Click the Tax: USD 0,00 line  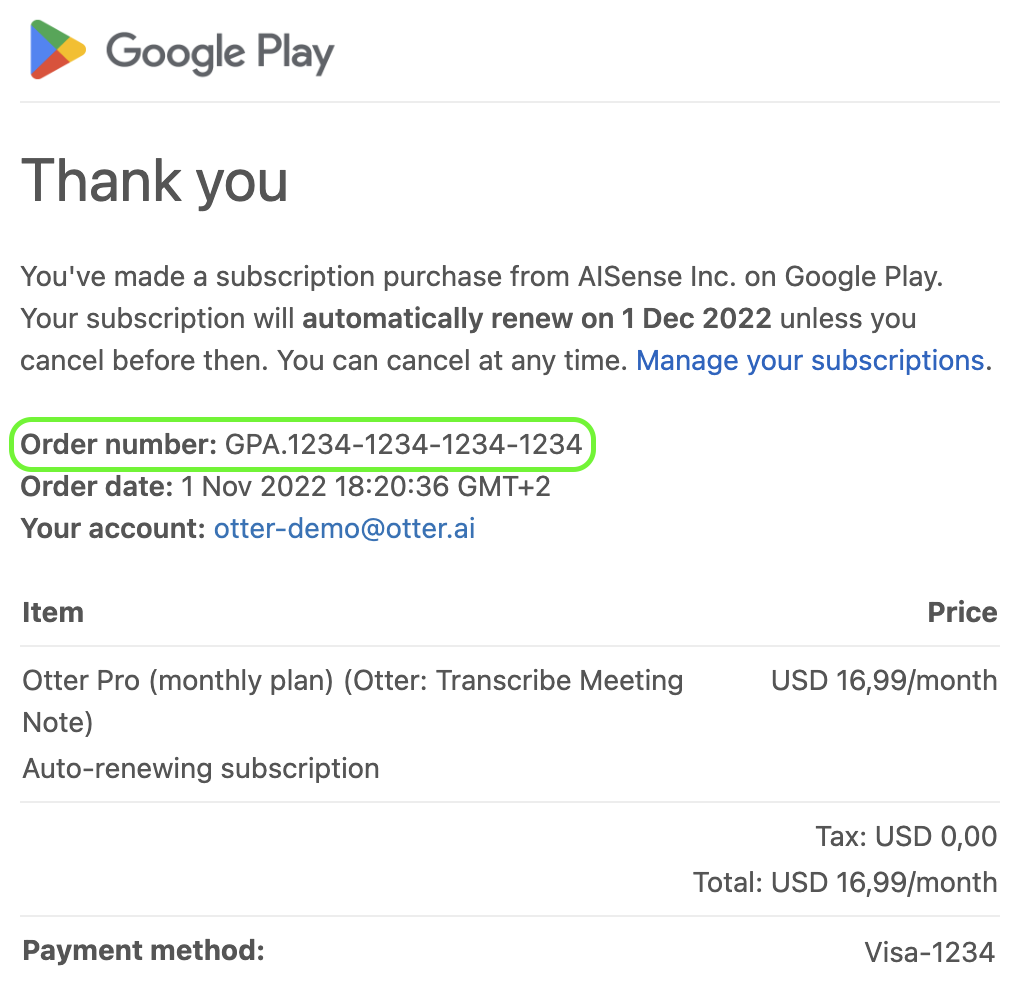(906, 837)
